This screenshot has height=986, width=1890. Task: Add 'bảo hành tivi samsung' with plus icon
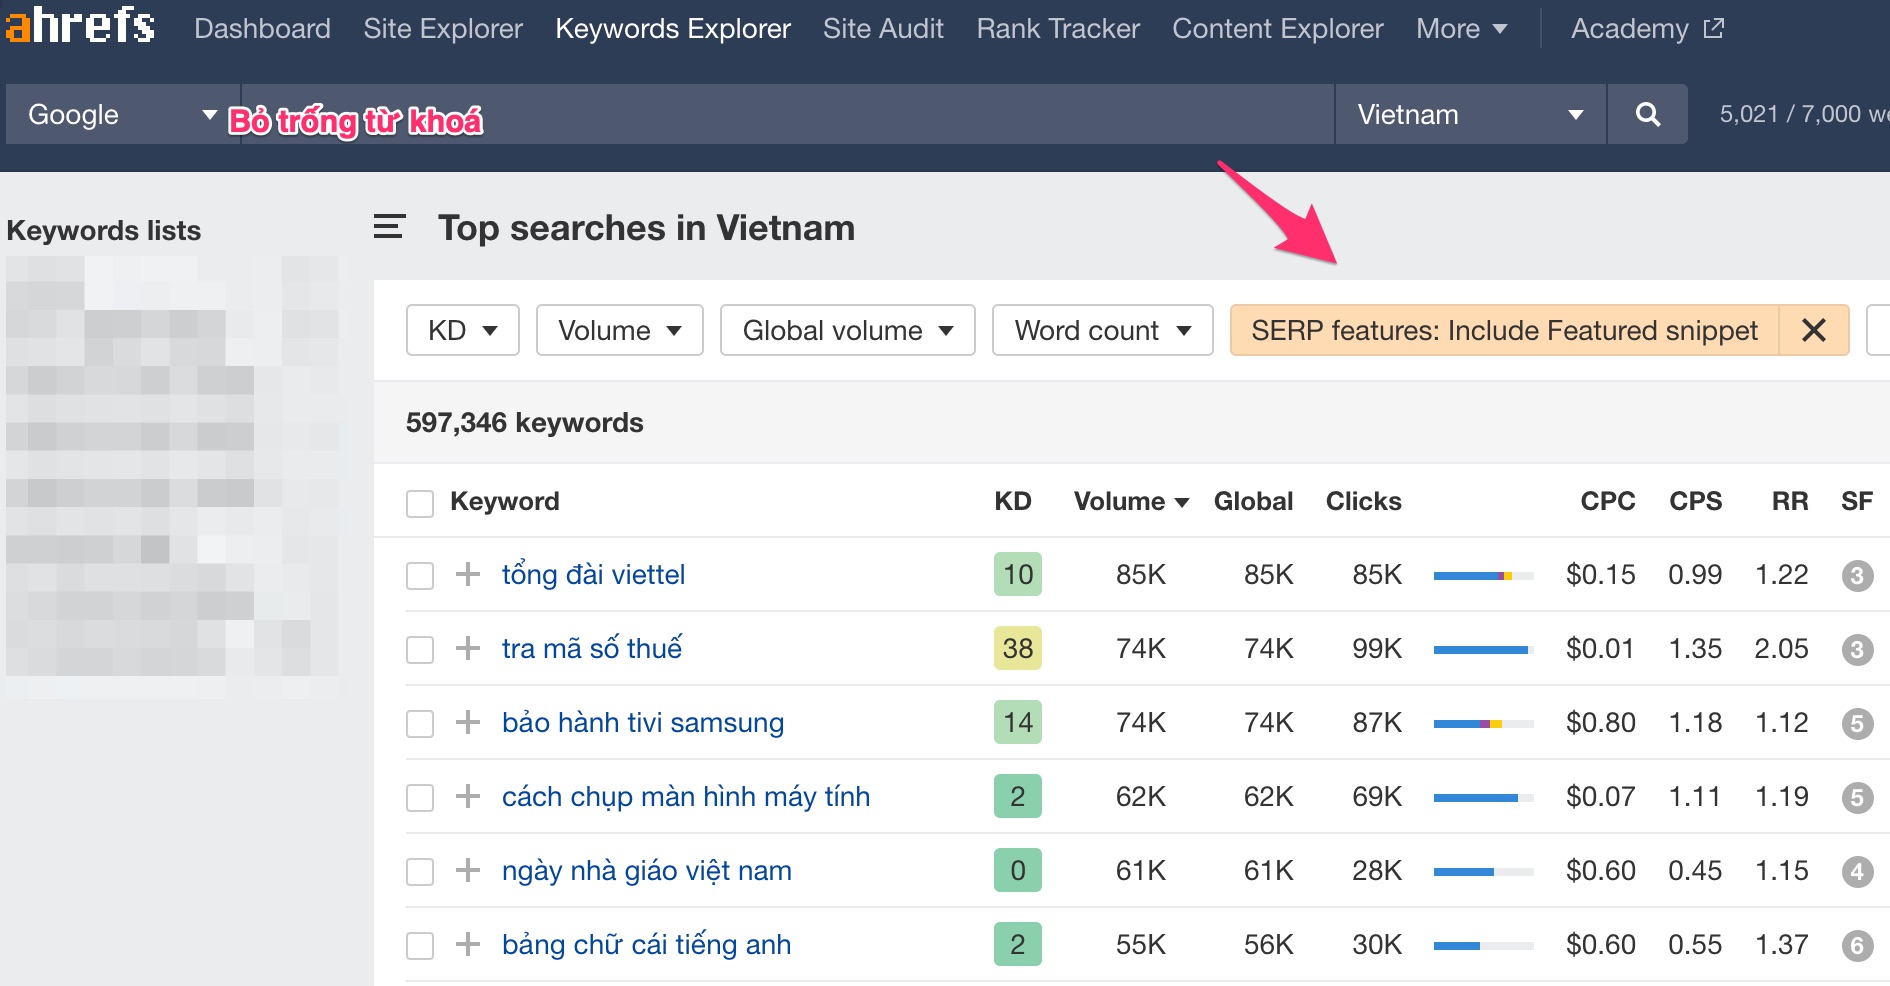tap(467, 722)
